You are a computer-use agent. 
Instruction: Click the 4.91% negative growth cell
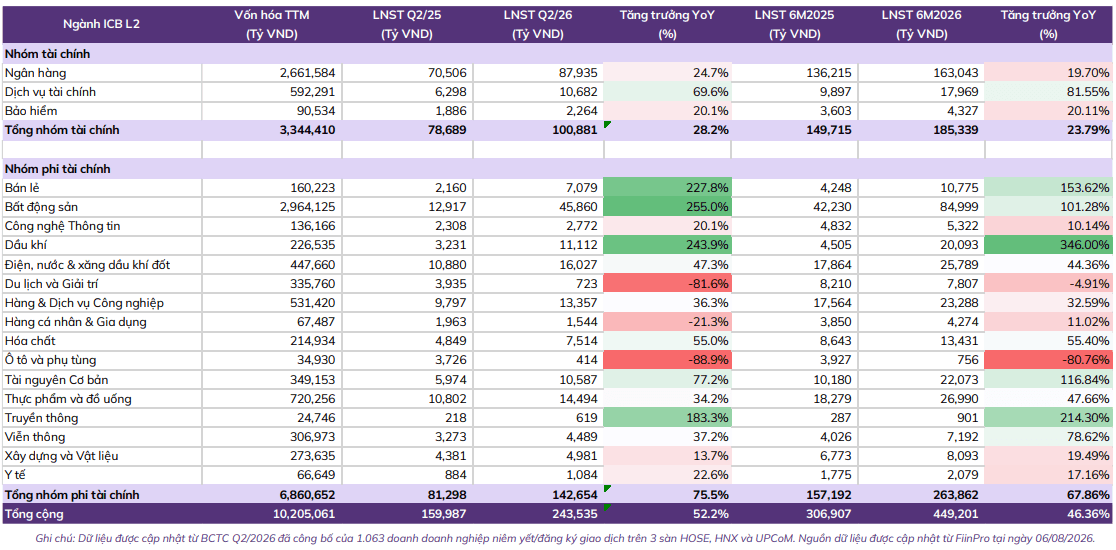point(1049,284)
